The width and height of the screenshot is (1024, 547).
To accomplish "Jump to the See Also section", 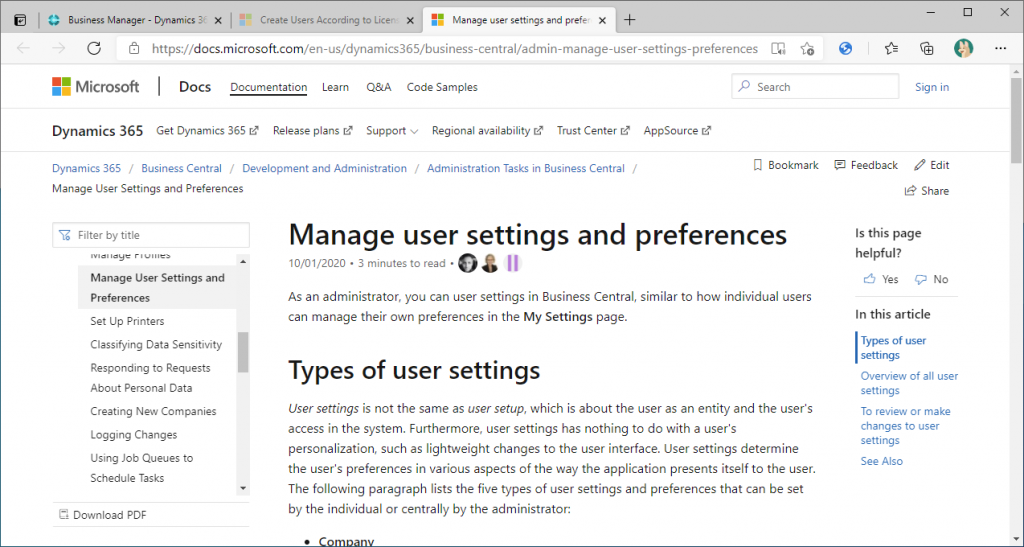I will 882,461.
